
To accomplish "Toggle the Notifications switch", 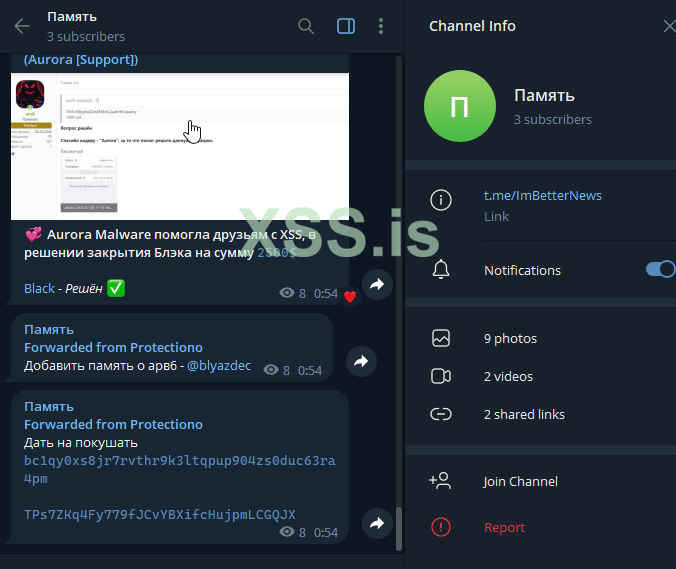I will [x=660, y=269].
